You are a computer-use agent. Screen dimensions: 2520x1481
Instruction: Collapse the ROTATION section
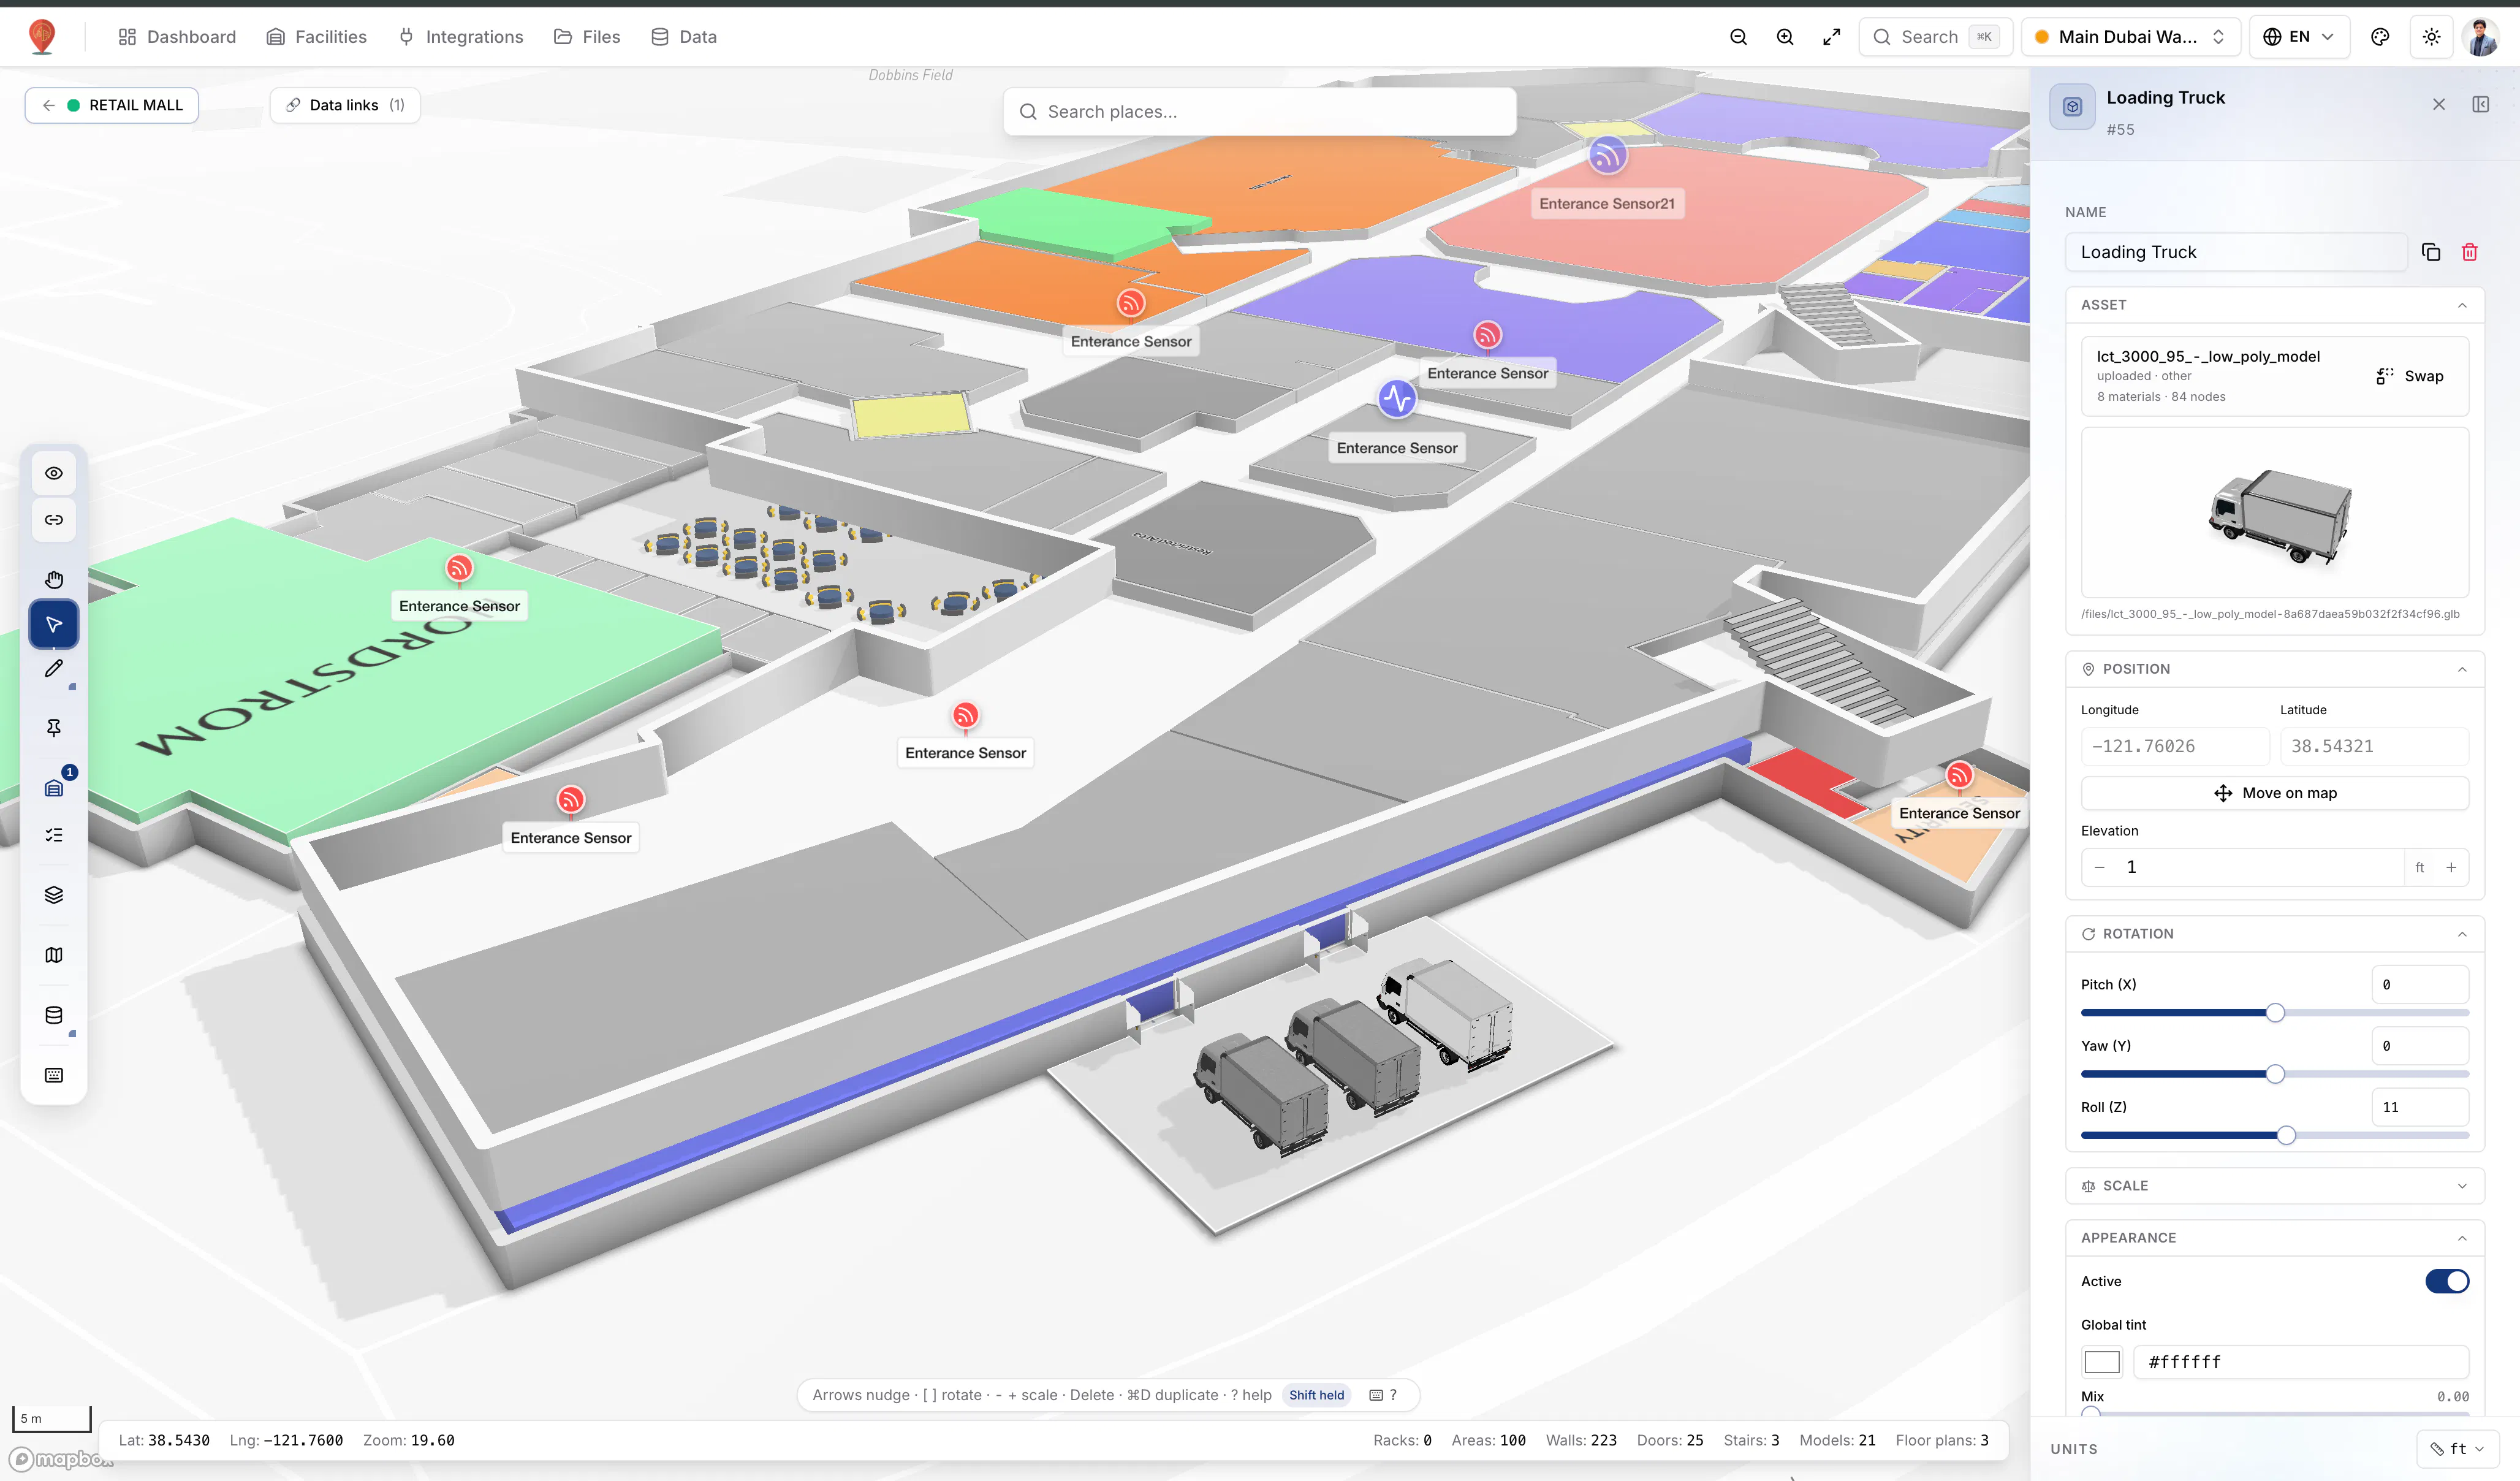click(x=2462, y=934)
